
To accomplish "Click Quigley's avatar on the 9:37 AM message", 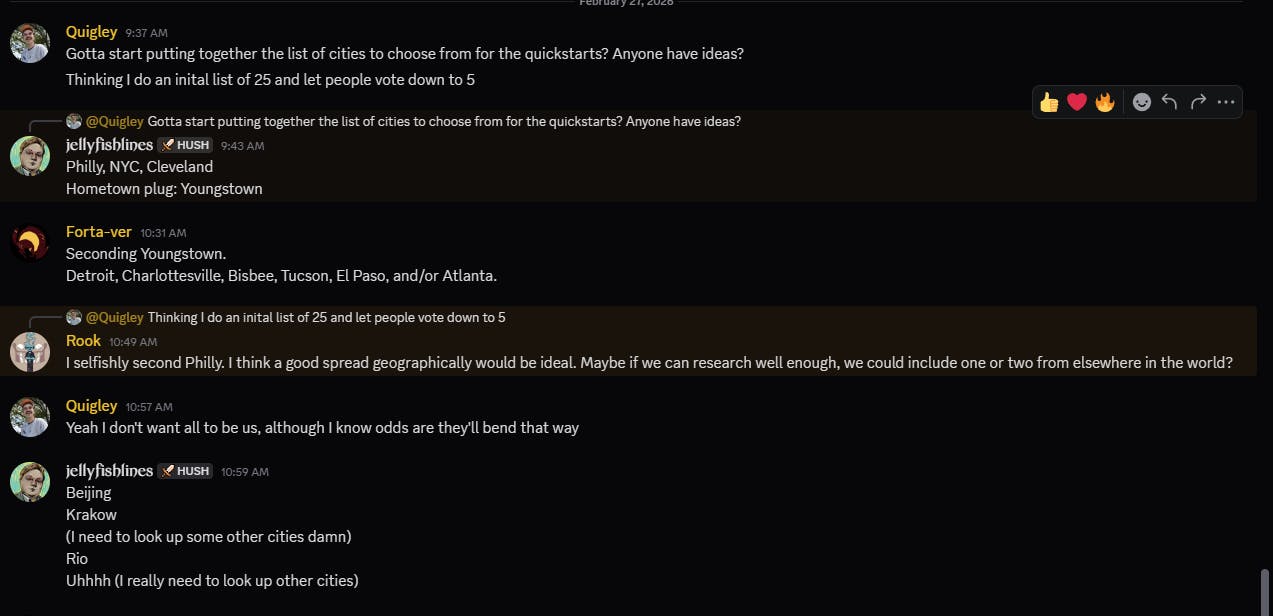I will pos(30,43).
